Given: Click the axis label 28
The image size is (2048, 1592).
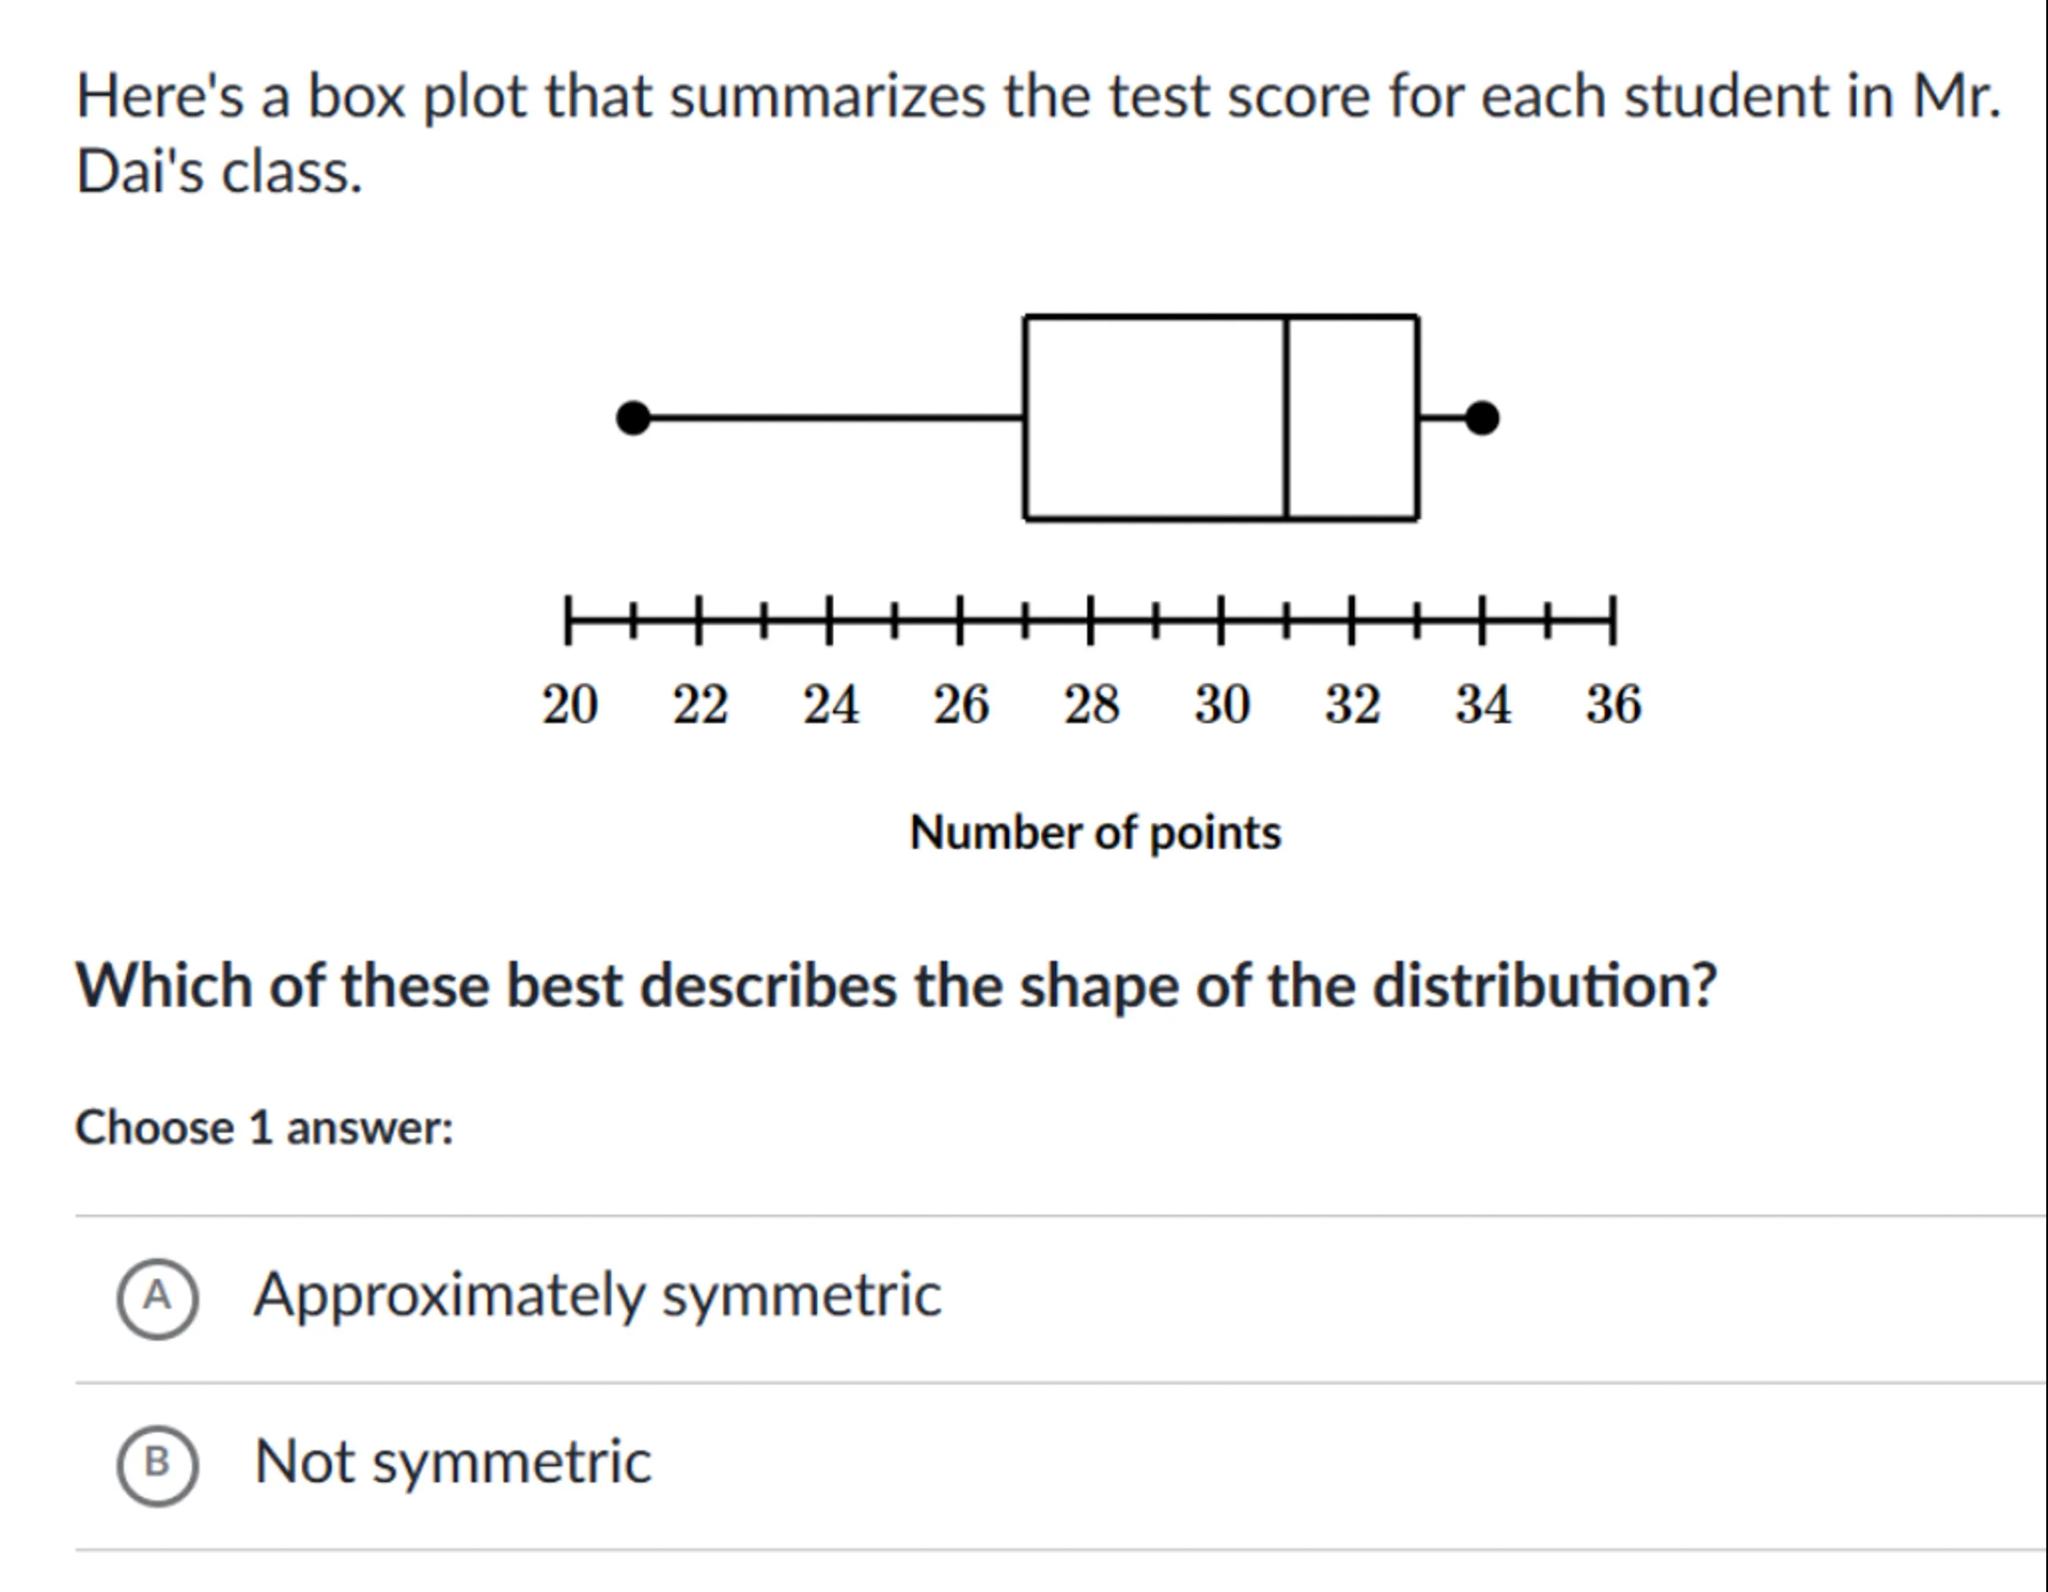Looking at the screenshot, I should pyautogui.click(x=1091, y=705).
